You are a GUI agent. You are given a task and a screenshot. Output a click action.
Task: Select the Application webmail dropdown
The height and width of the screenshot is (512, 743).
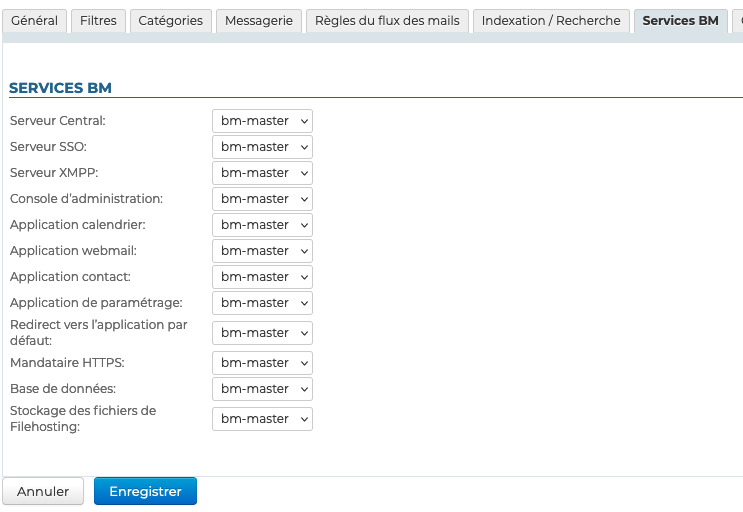pyautogui.click(x=262, y=251)
